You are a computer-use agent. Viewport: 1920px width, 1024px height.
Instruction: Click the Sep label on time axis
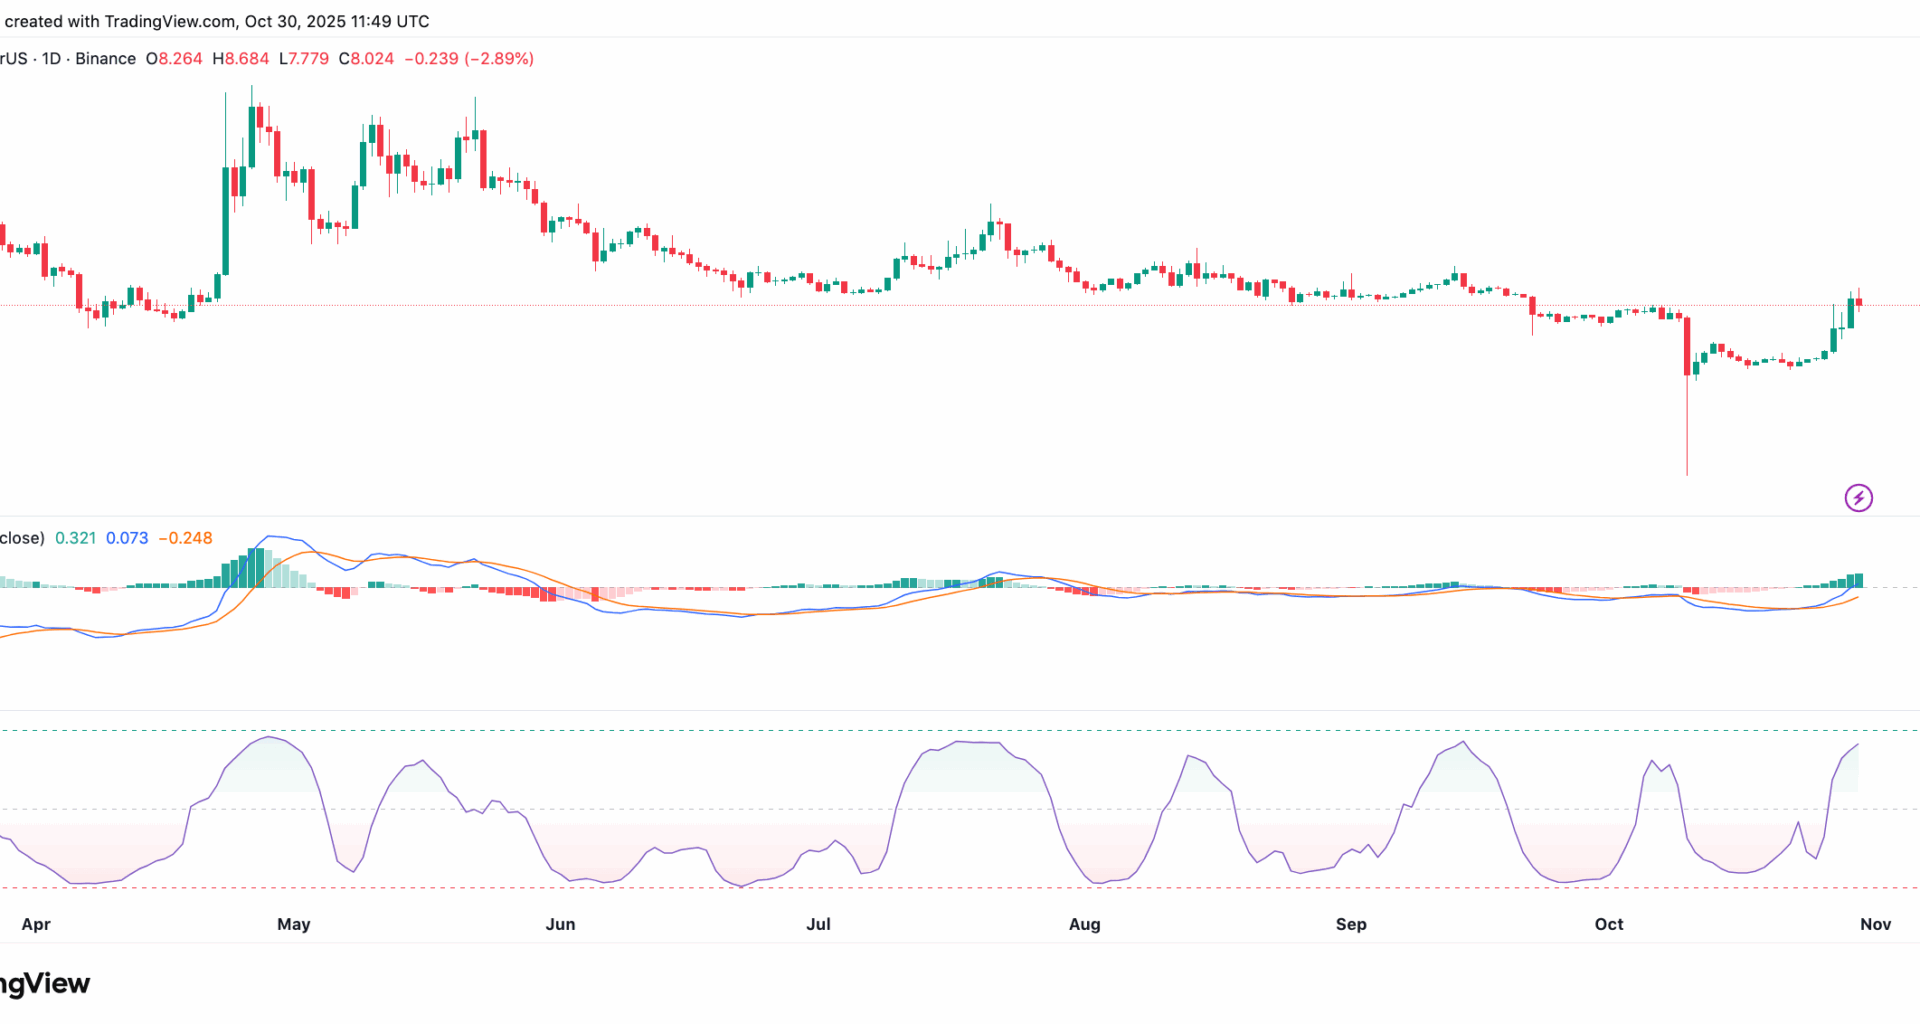[x=1351, y=924]
